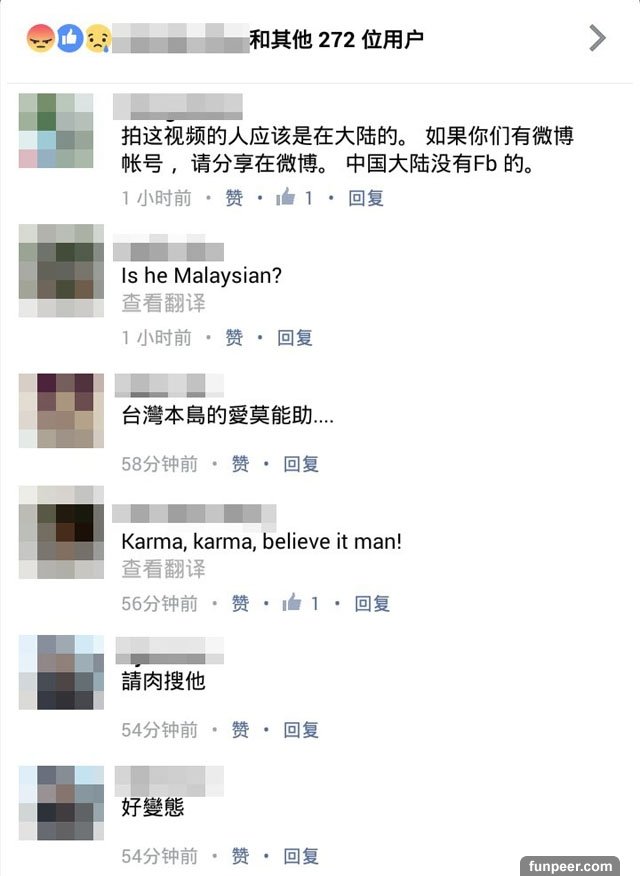Open avatar of first Weibo comment author

point(56,130)
